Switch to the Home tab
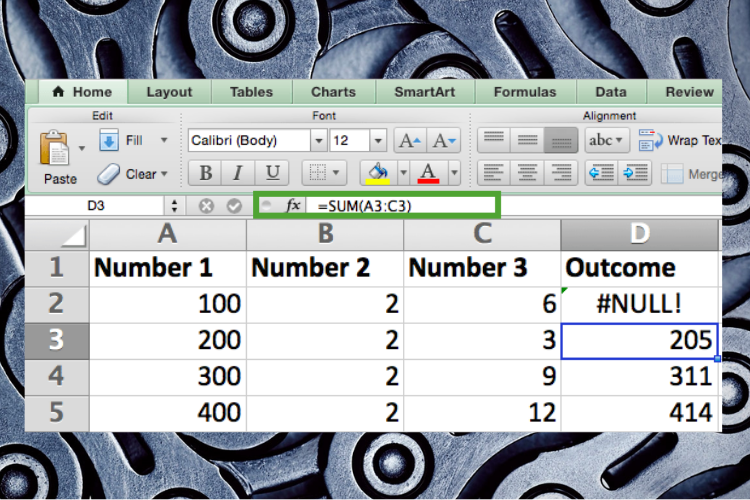750x500 pixels. pyautogui.click(x=82, y=92)
